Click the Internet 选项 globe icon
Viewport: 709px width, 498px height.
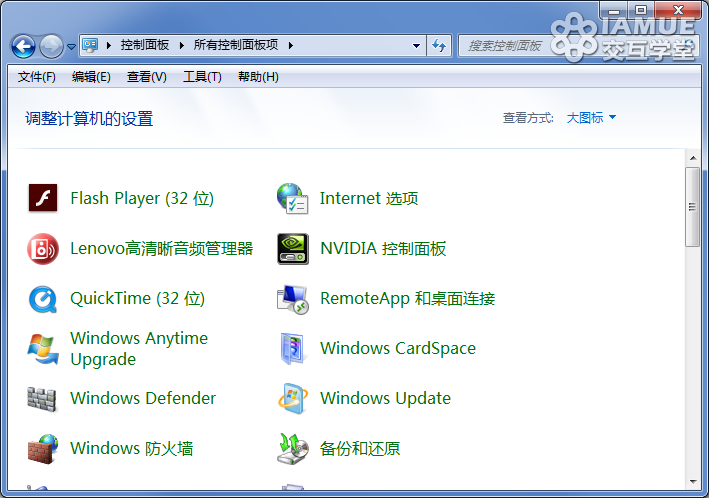293,198
